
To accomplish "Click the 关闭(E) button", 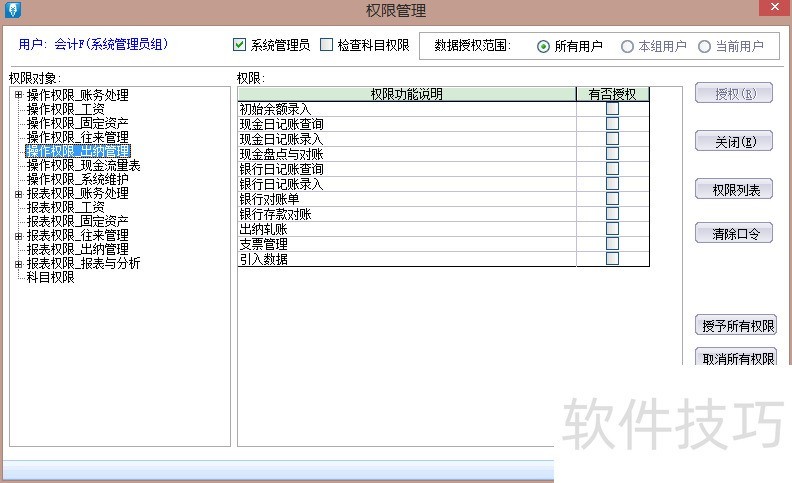I will coord(734,141).
